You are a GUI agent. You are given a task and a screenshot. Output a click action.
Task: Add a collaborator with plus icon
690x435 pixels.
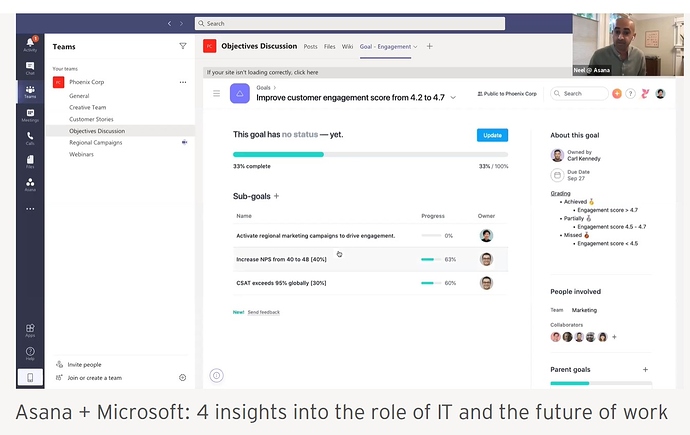[614, 337]
